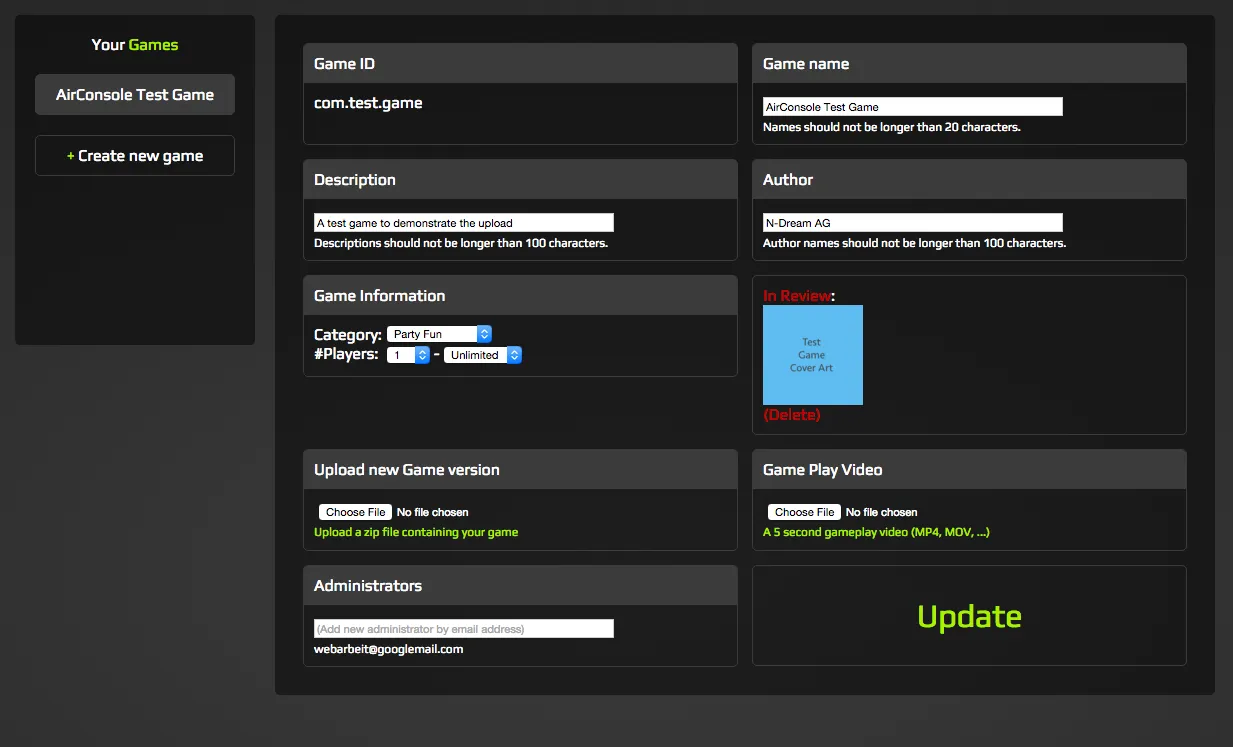Viewport: 1233px width, 747px height.
Task: Click the Upload a zip file hint
Action: pyautogui.click(x=416, y=532)
